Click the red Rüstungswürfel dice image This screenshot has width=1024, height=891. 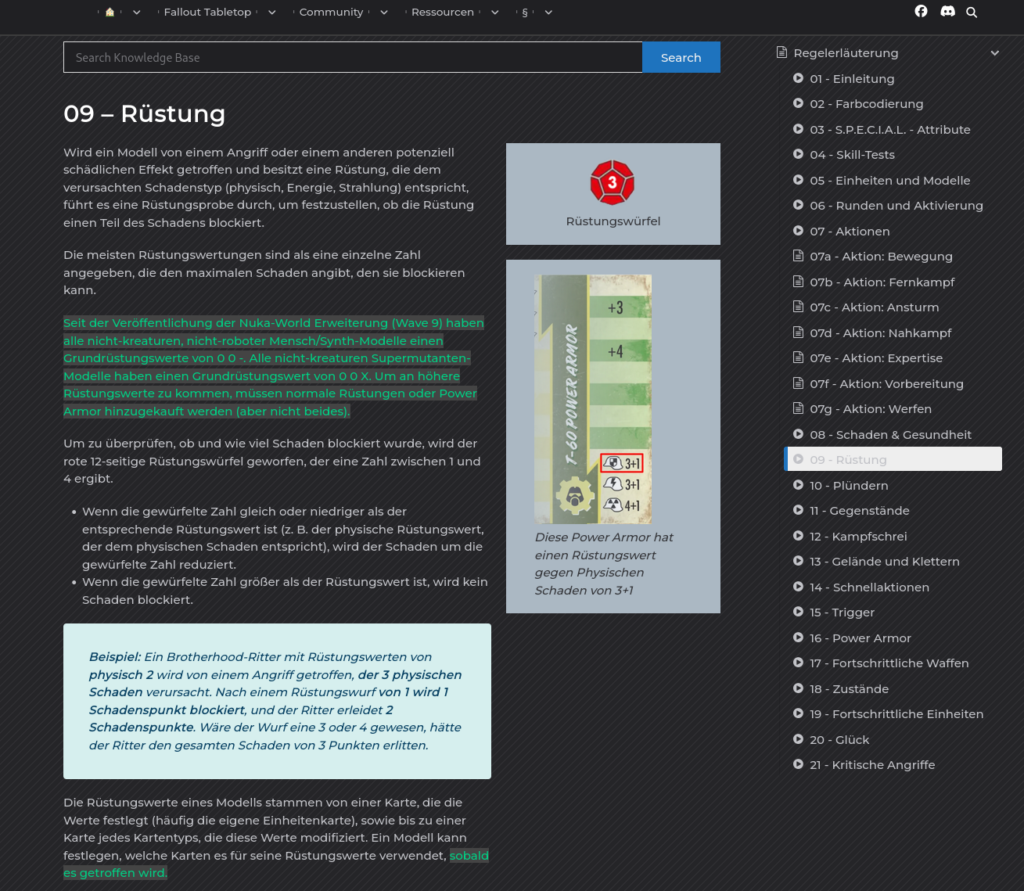pos(612,182)
